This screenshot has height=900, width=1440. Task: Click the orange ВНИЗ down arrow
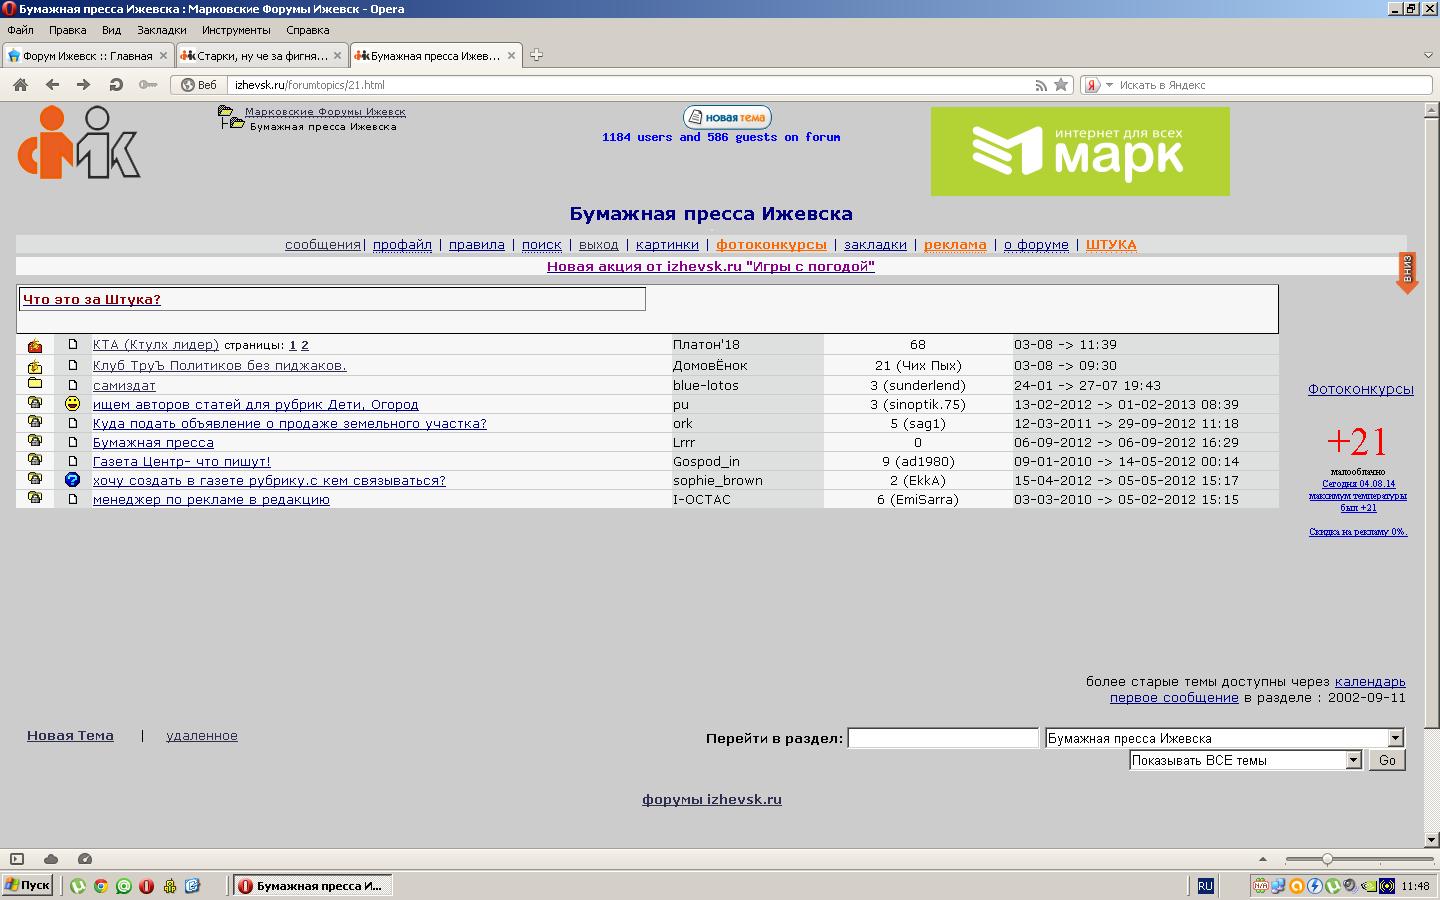[1407, 273]
